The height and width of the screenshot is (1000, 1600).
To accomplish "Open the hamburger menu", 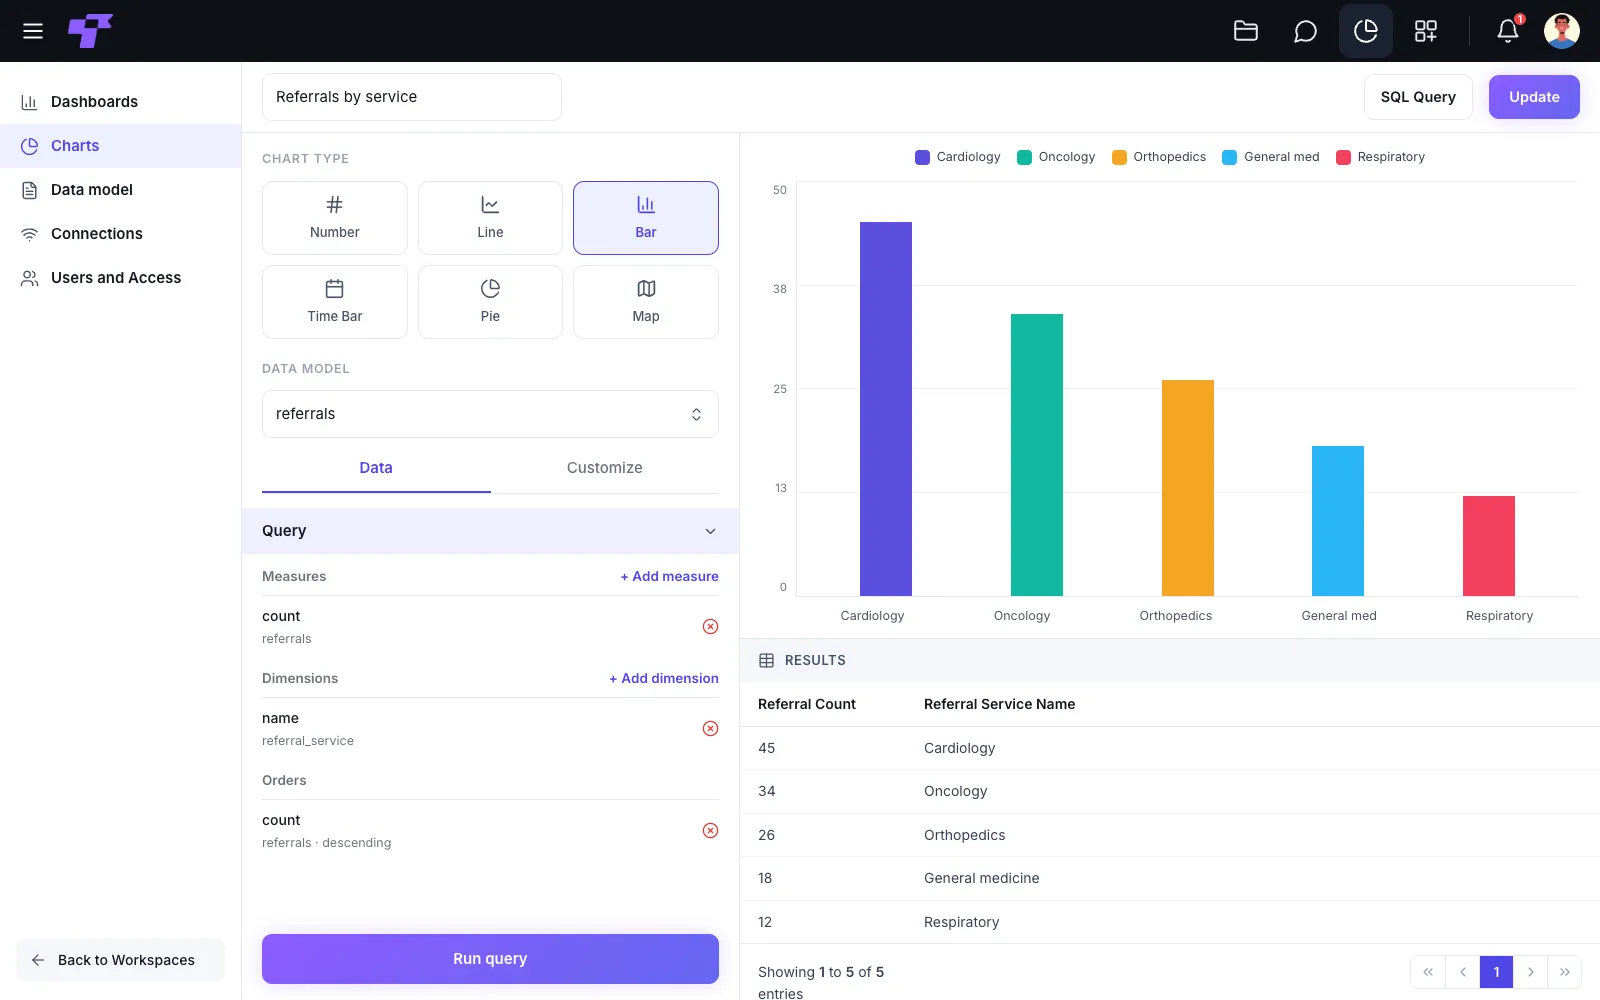I will 33,31.
